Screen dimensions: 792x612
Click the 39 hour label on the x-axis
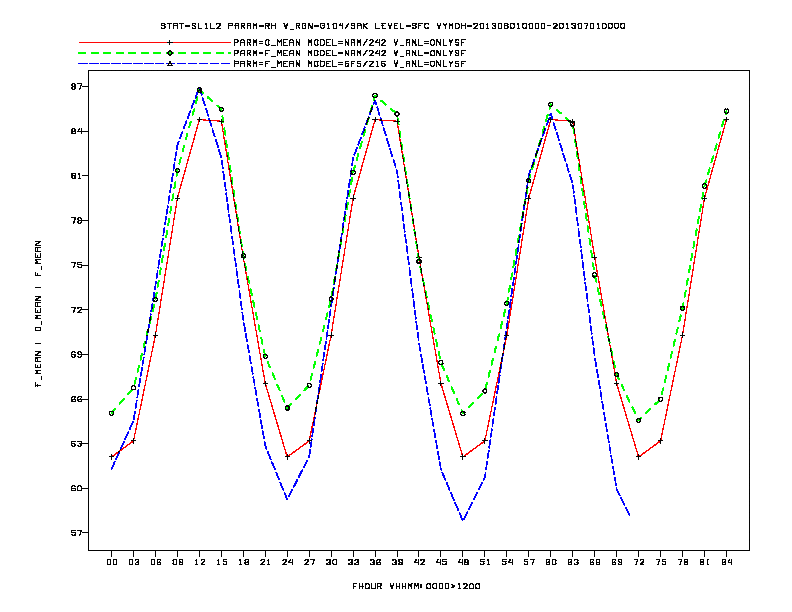point(397,562)
